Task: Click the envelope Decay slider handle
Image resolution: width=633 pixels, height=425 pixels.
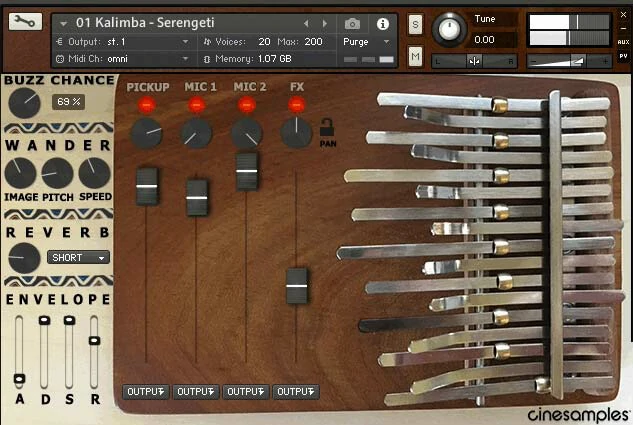Action: click(x=44, y=320)
